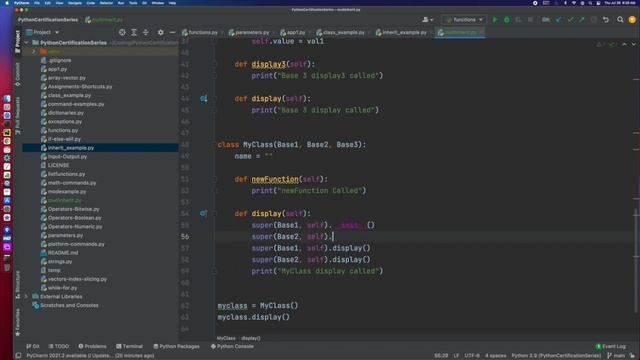Start debugging with the green bug icon

tap(507, 20)
